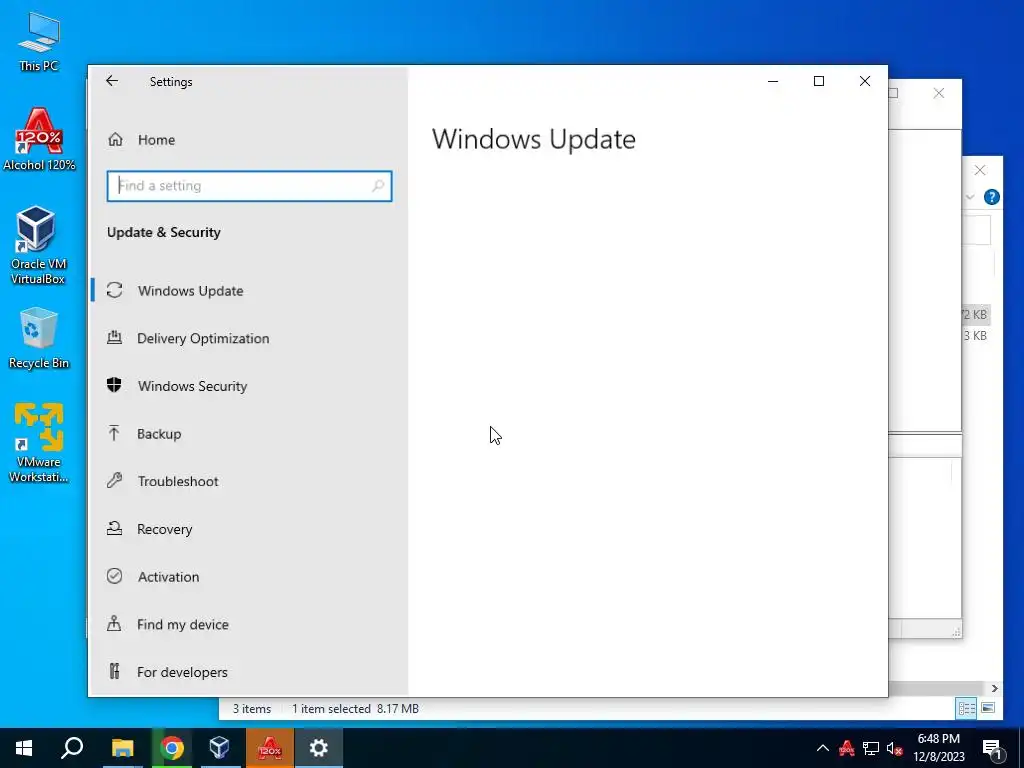Click the Home house icon

pos(116,139)
